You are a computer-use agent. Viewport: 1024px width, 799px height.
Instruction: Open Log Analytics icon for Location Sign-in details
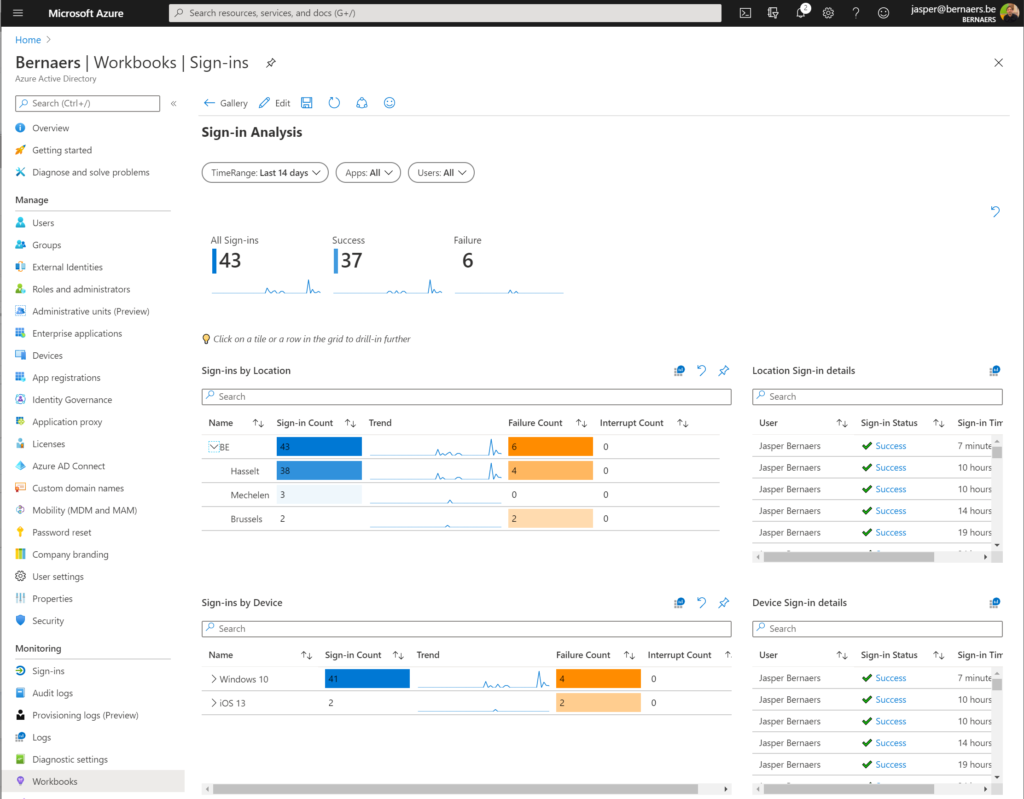(994, 370)
